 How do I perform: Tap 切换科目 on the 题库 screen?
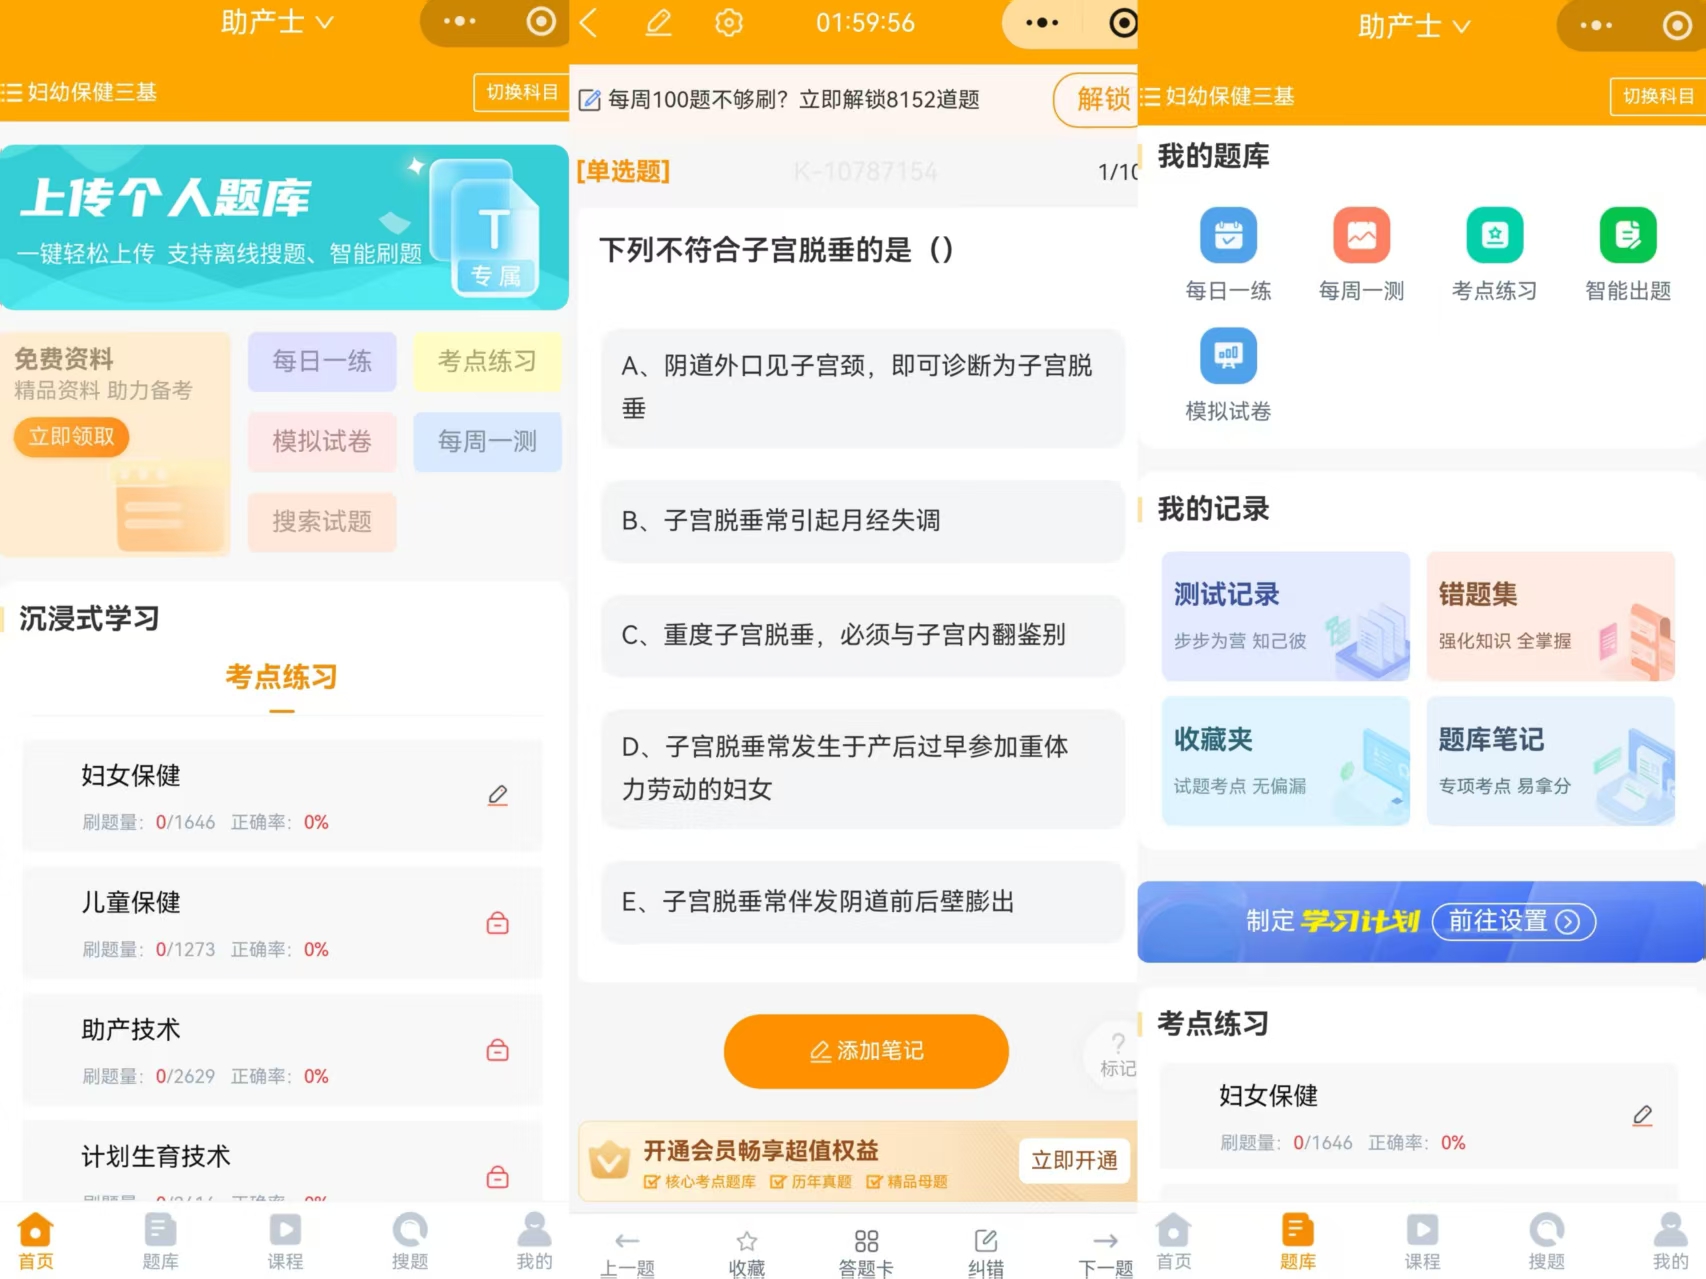pyautogui.click(x=1658, y=96)
